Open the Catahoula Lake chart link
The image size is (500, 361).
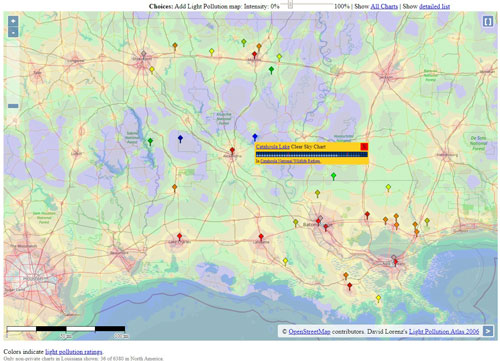pyautogui.click(x=273, y=147)
